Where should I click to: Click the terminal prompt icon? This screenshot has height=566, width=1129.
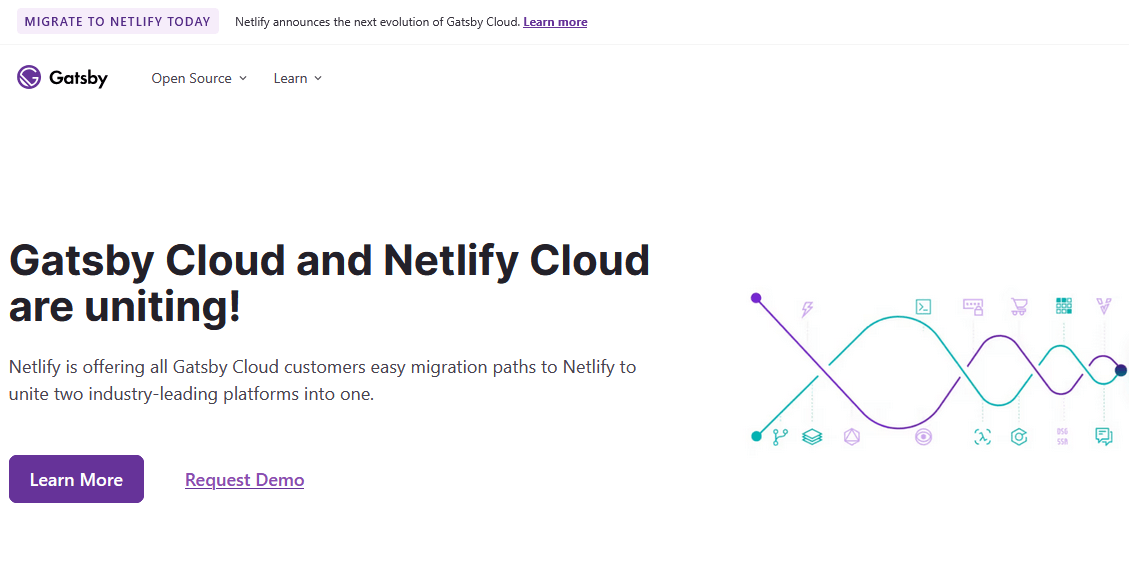coord(923,307)
